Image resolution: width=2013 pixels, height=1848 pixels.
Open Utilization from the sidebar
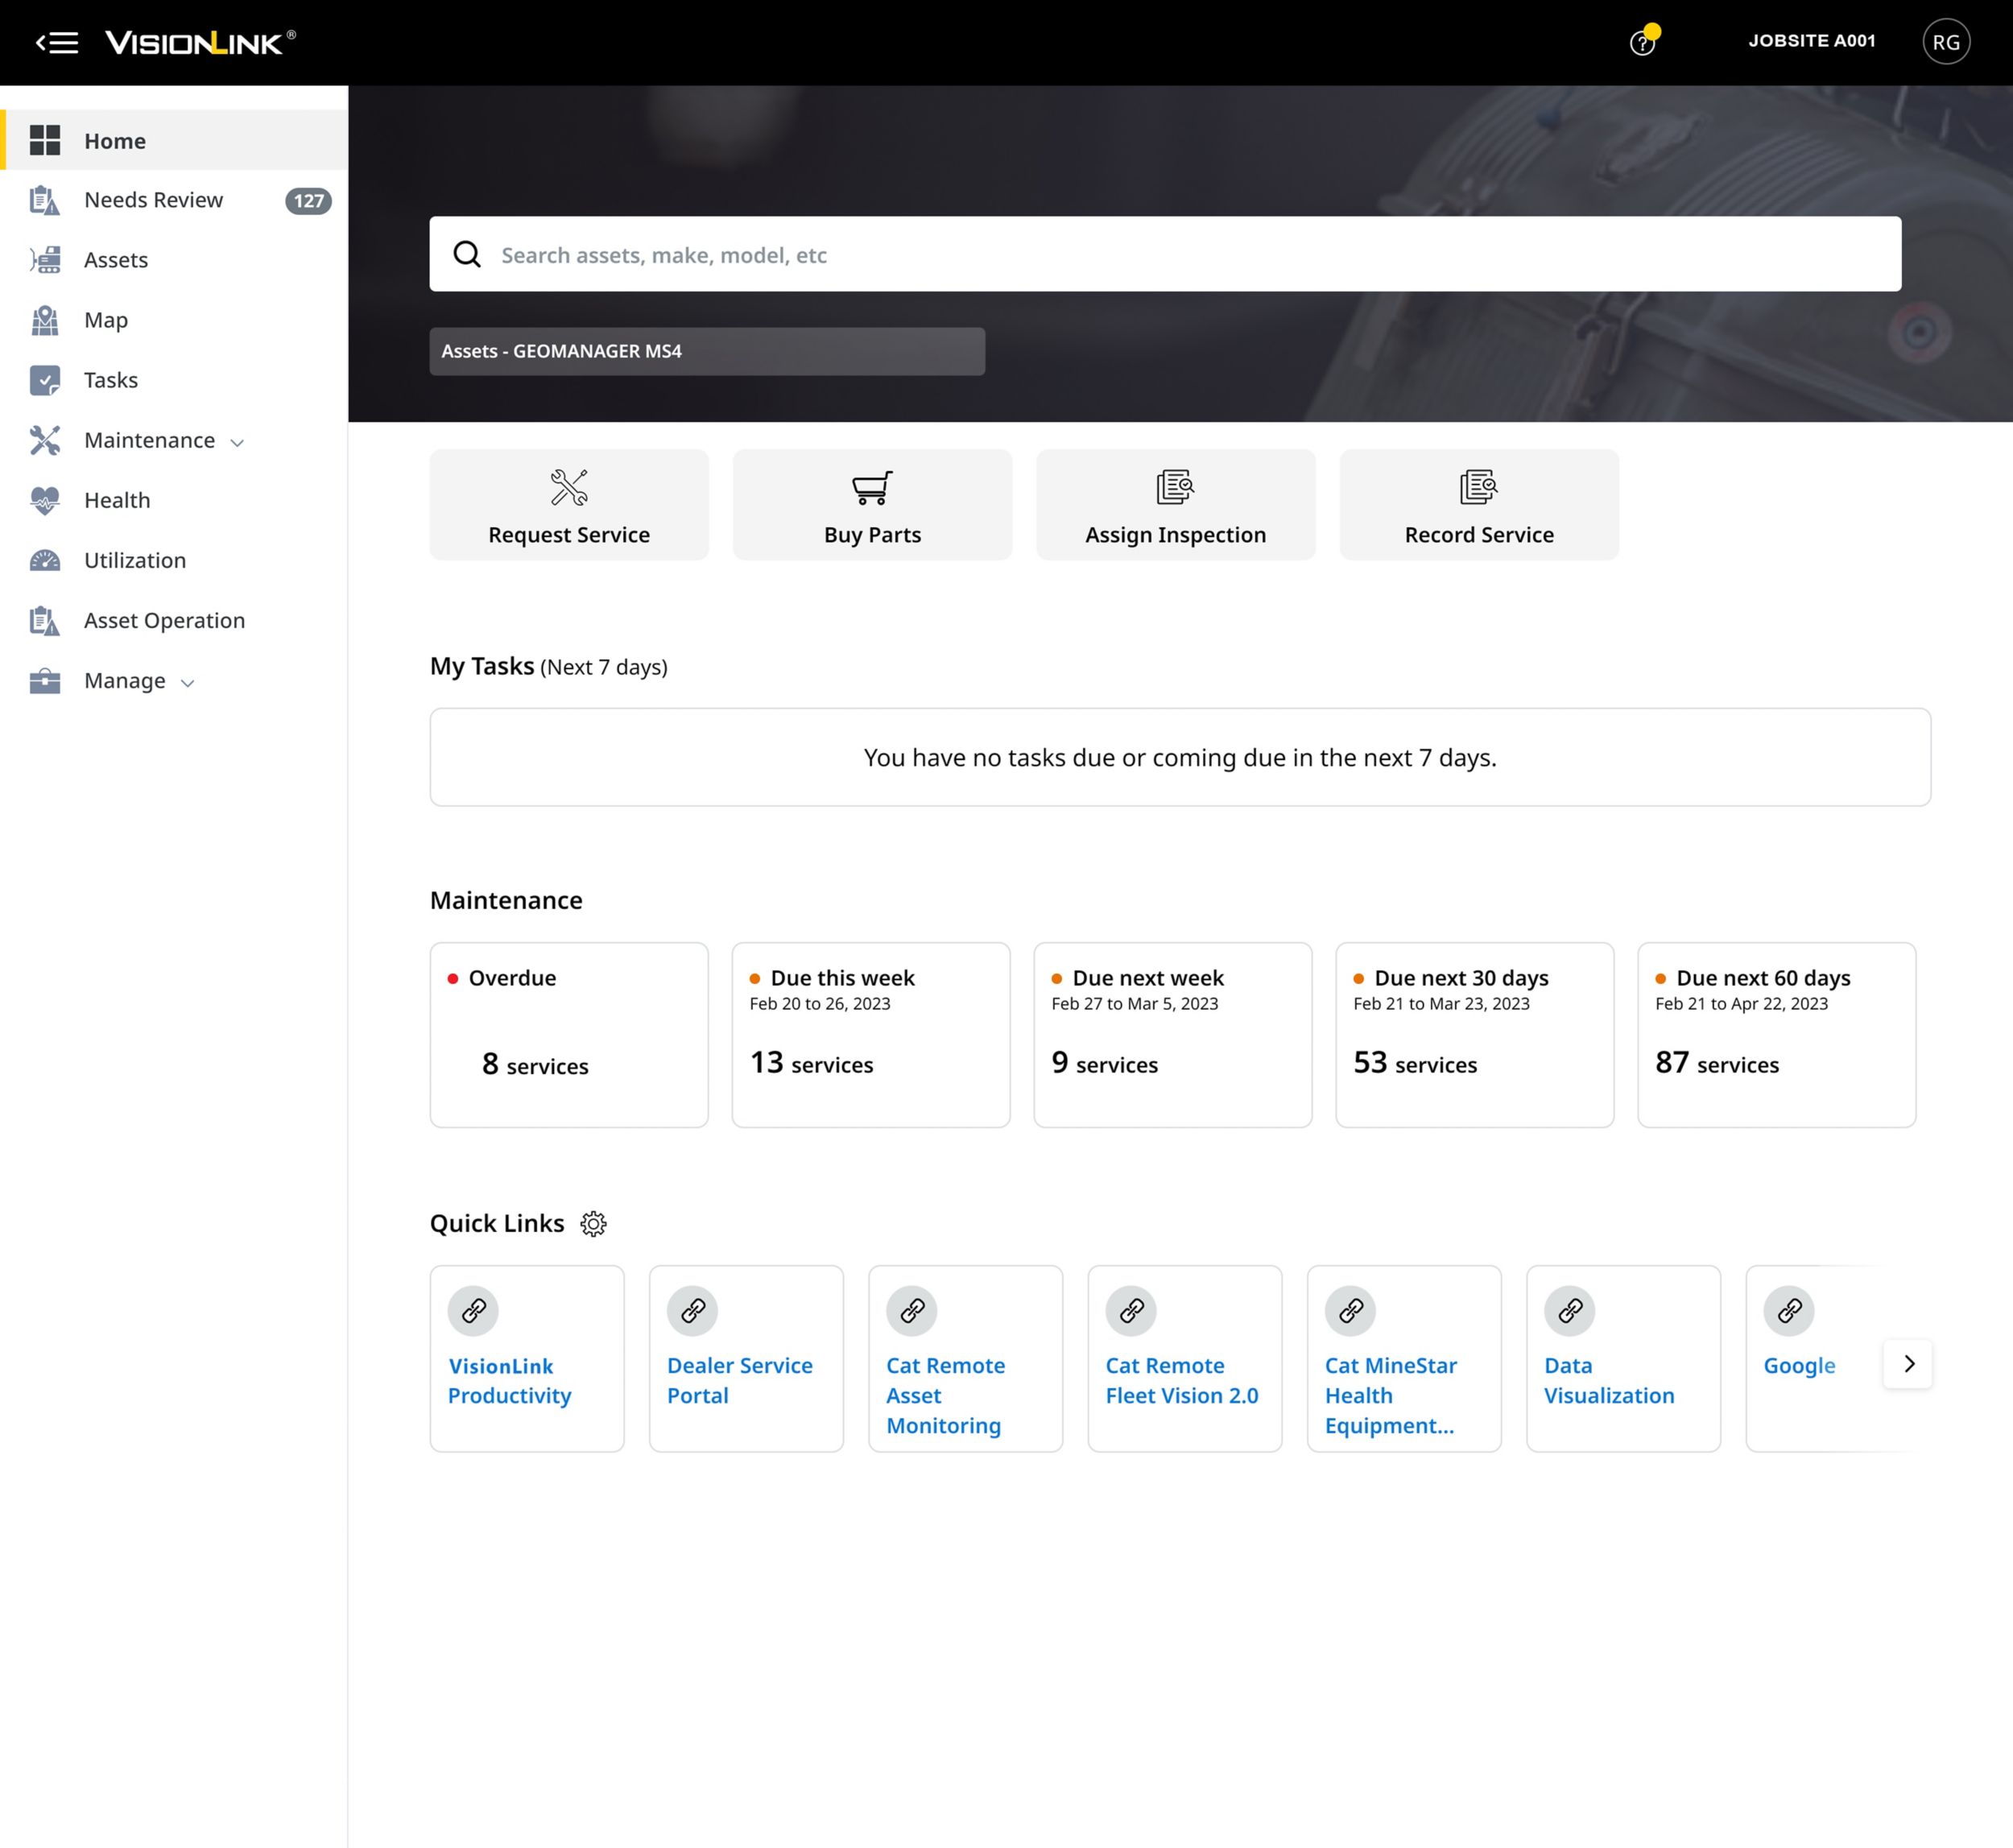135,560
